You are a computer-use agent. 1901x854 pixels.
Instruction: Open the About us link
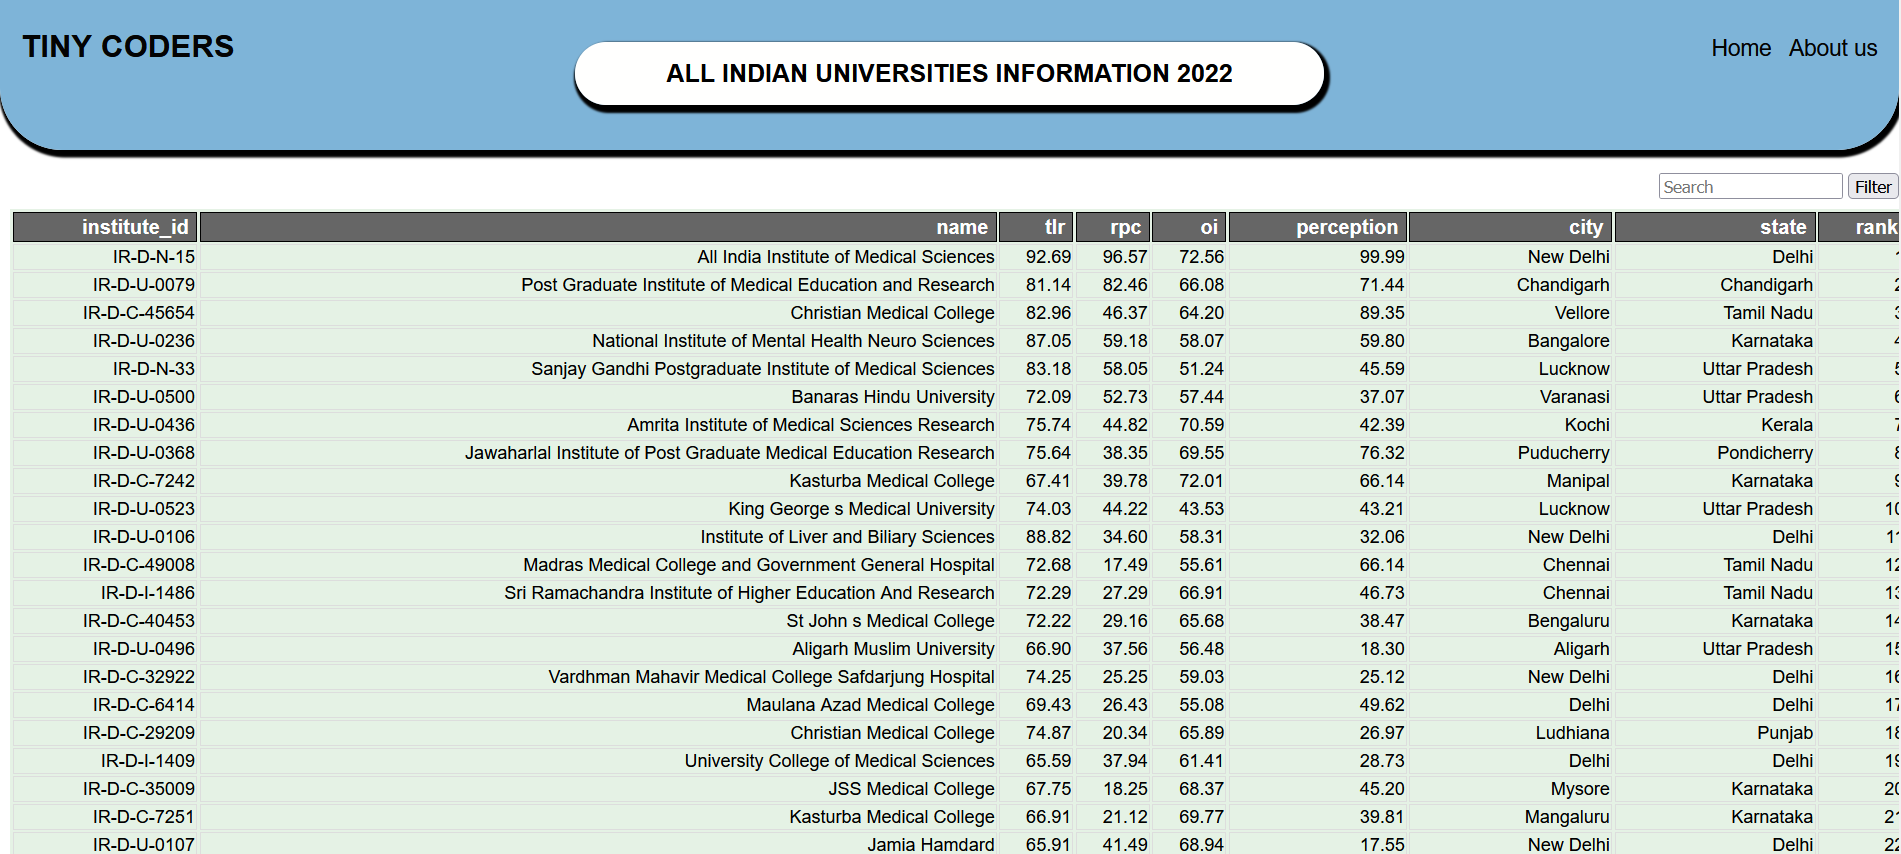1832,48
